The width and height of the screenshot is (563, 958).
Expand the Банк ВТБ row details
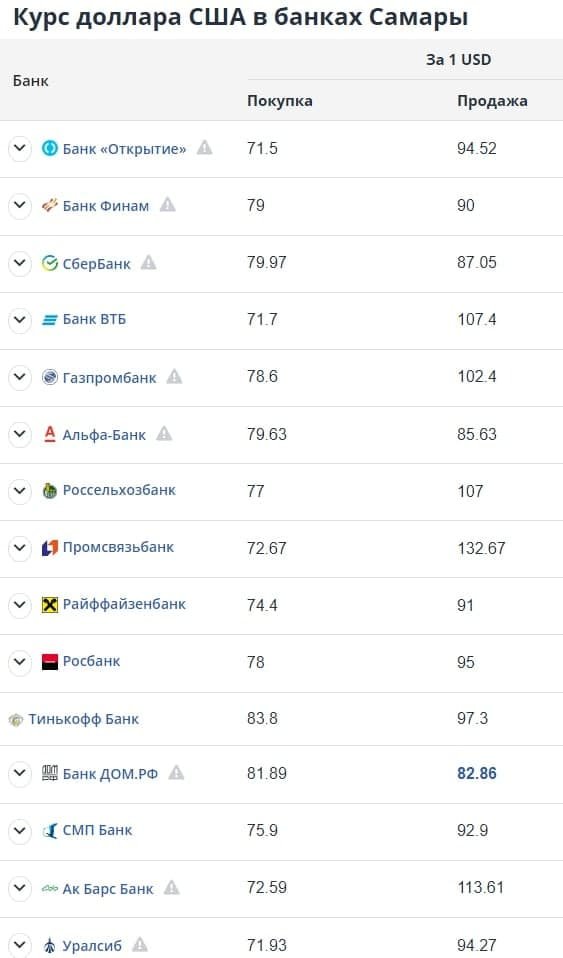point(20,320)
